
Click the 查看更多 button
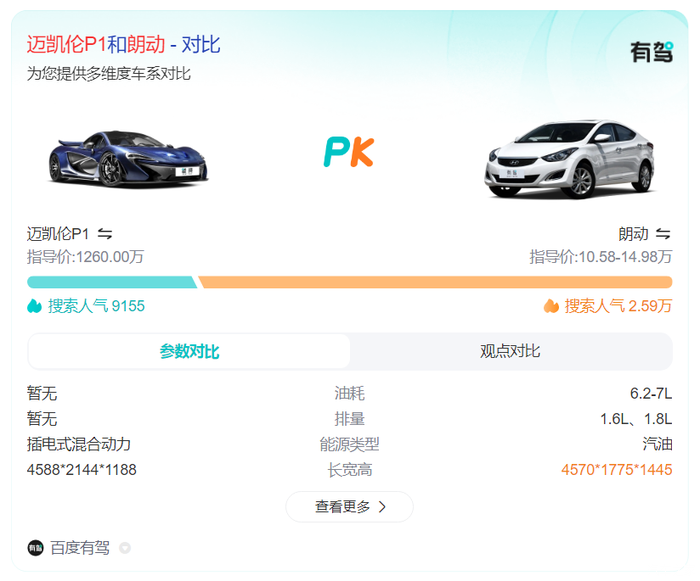pyautogui.click(x=350, y=507)
